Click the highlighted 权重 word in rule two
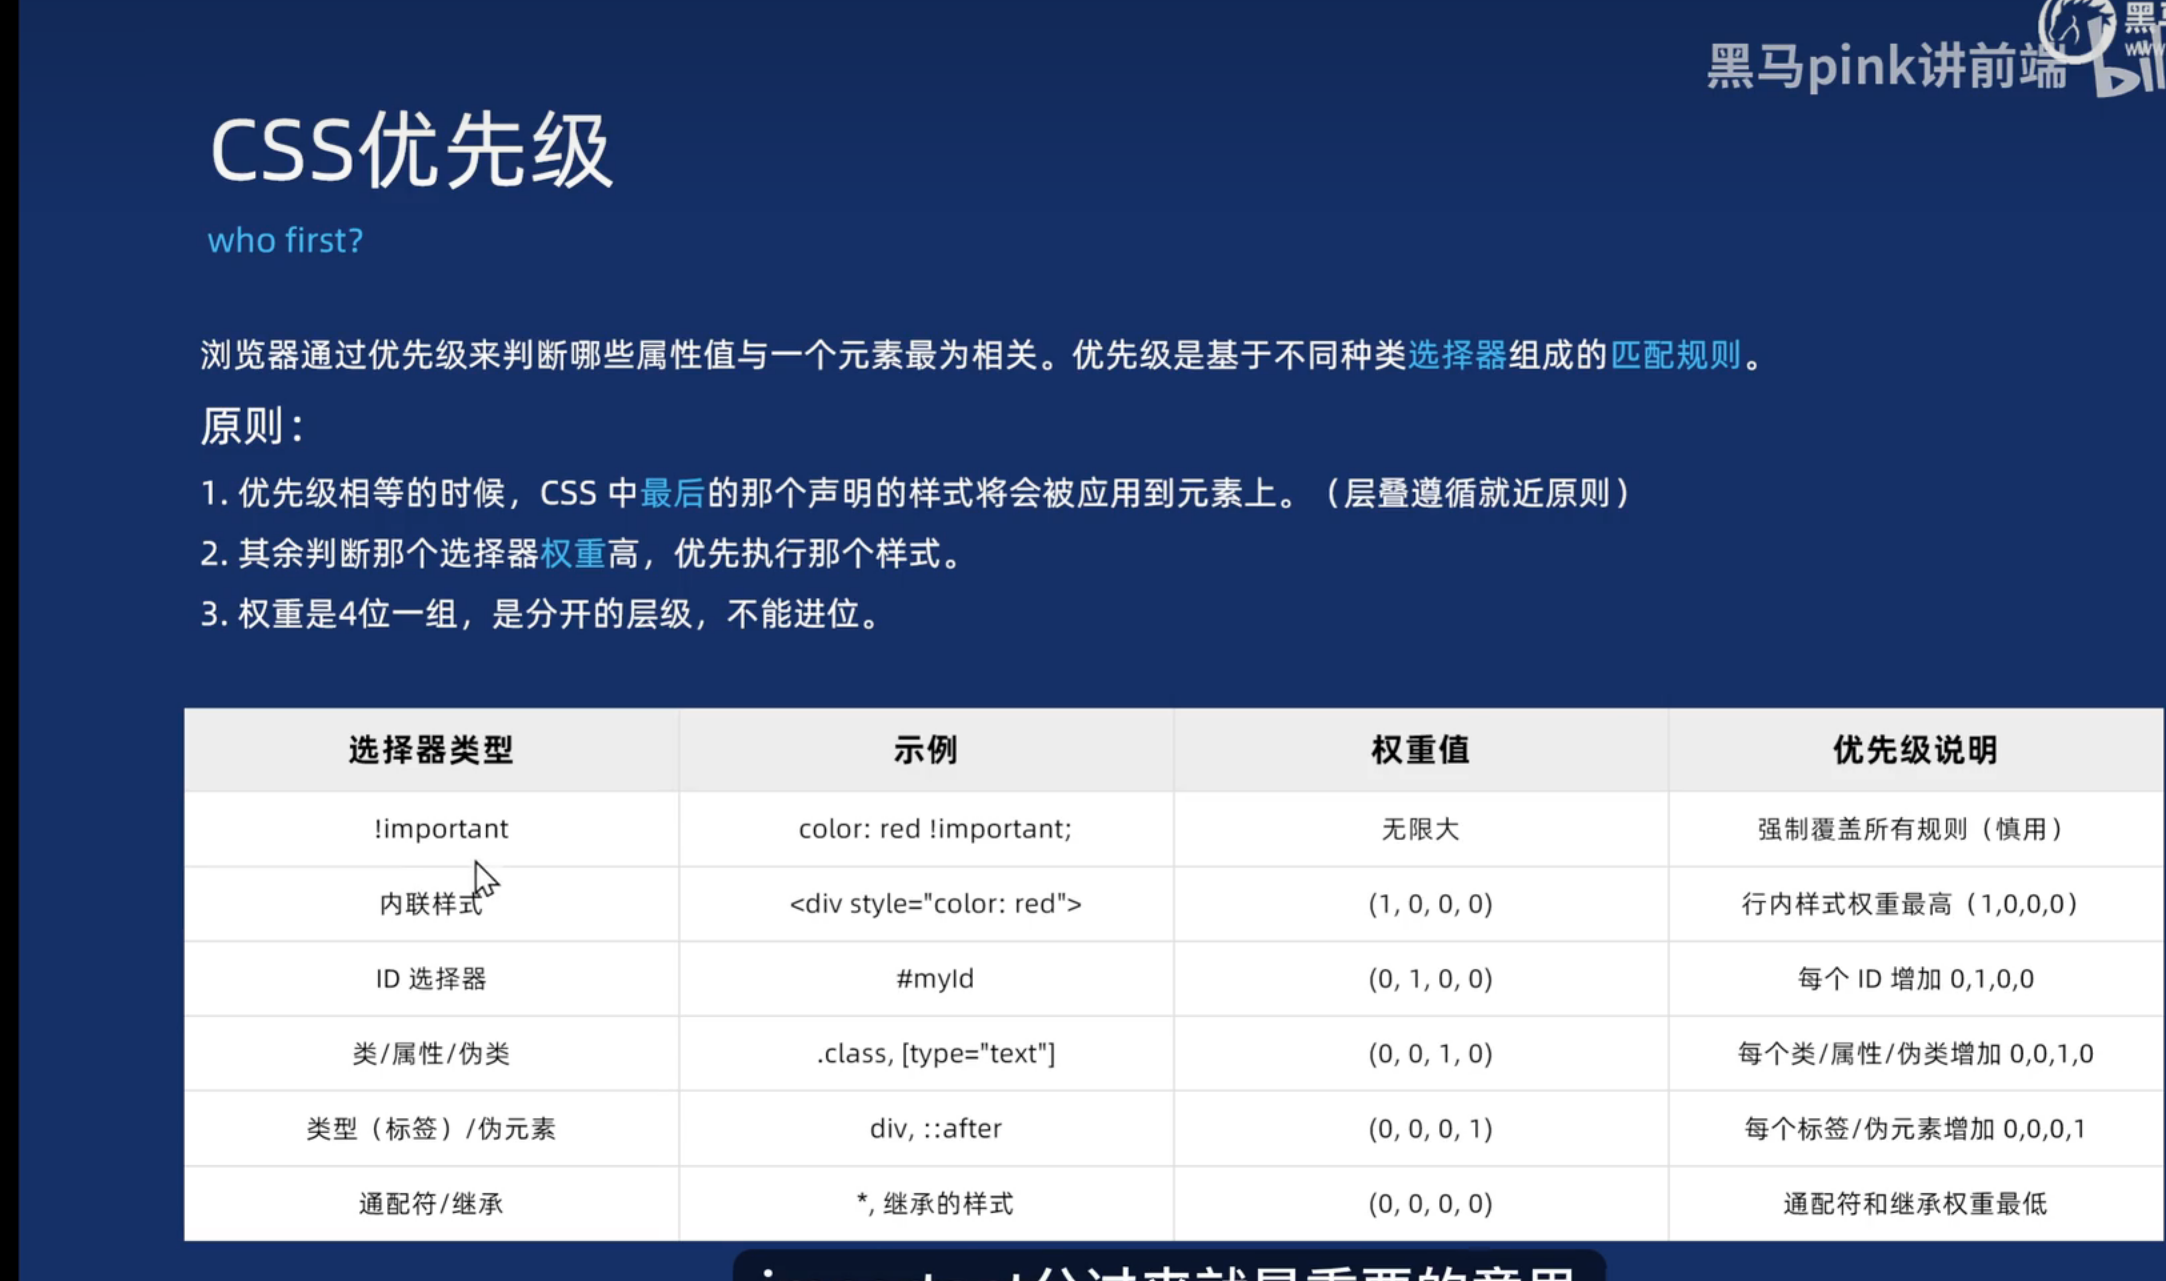Screen dimensions: 2166x1281 click(x=572, y=553)
